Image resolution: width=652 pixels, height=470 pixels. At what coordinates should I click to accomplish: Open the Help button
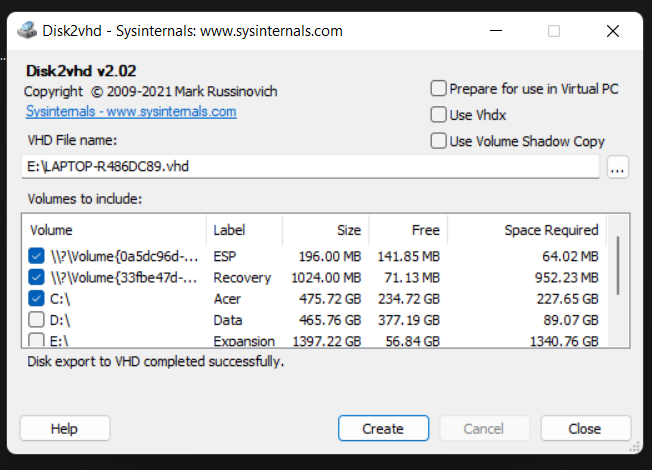[x=65, y=428]
